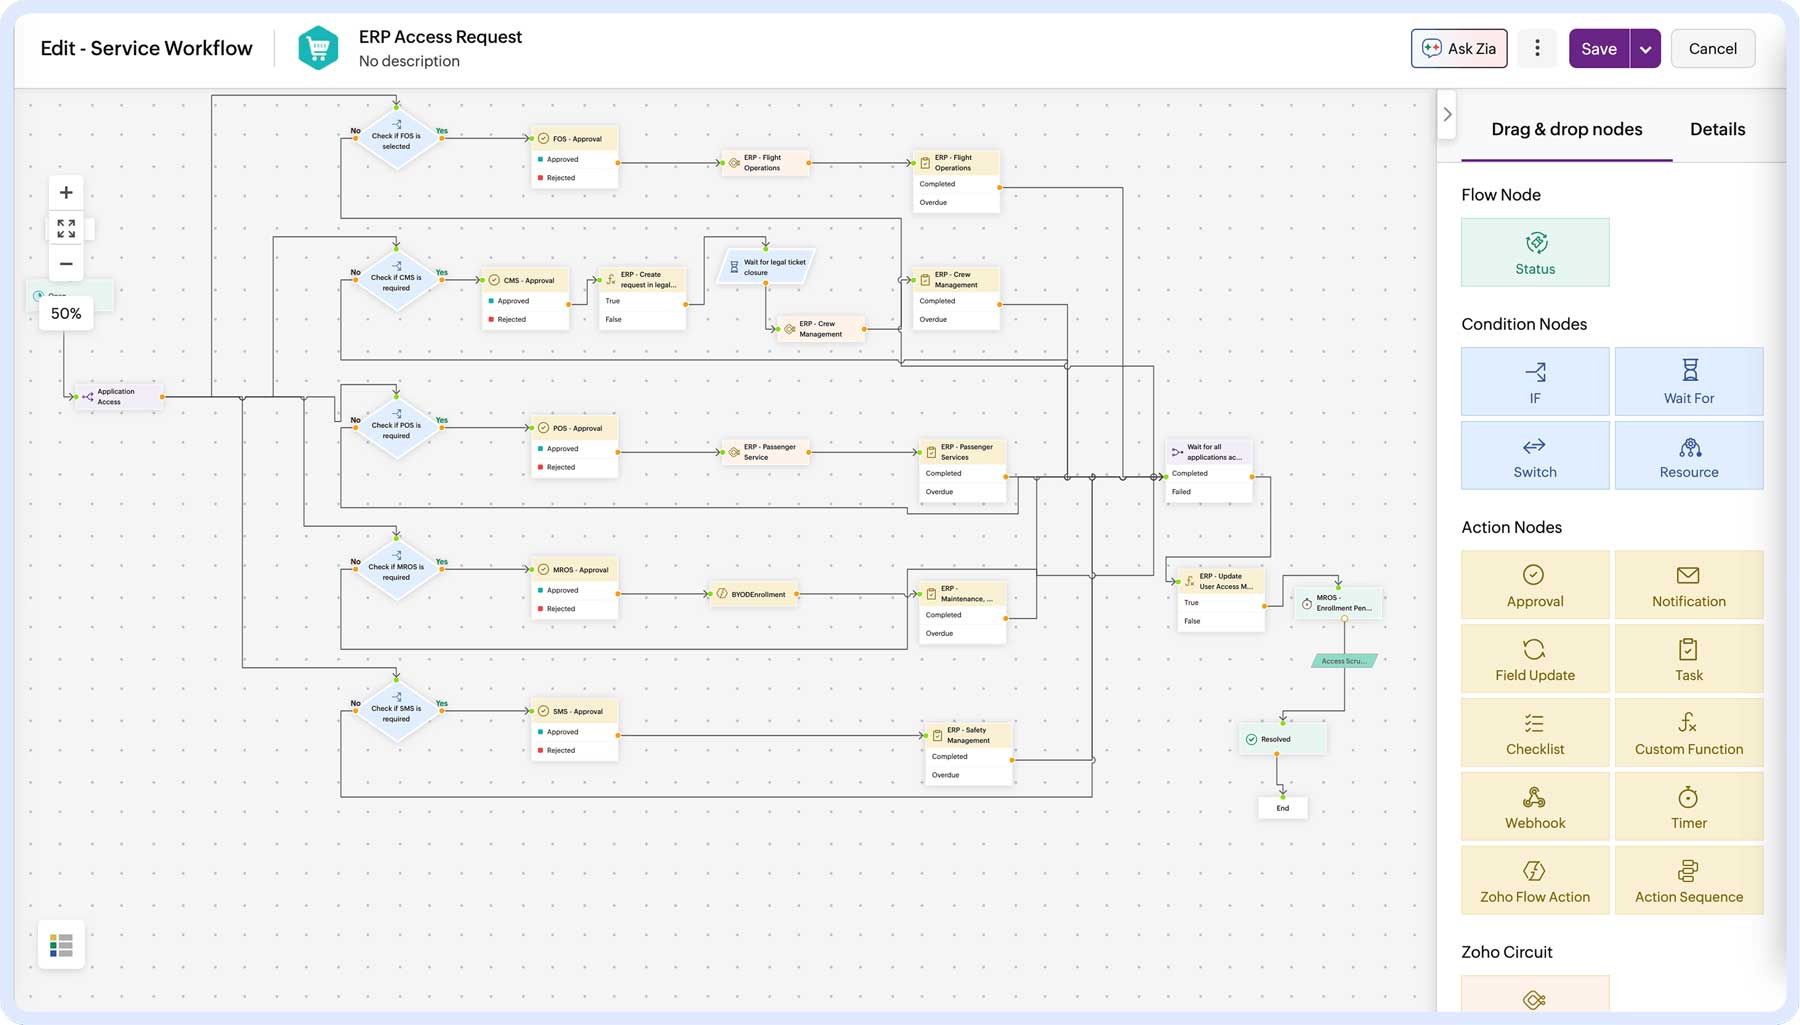
Task: Select the Action Sequence node
Action: (1689, 881)
